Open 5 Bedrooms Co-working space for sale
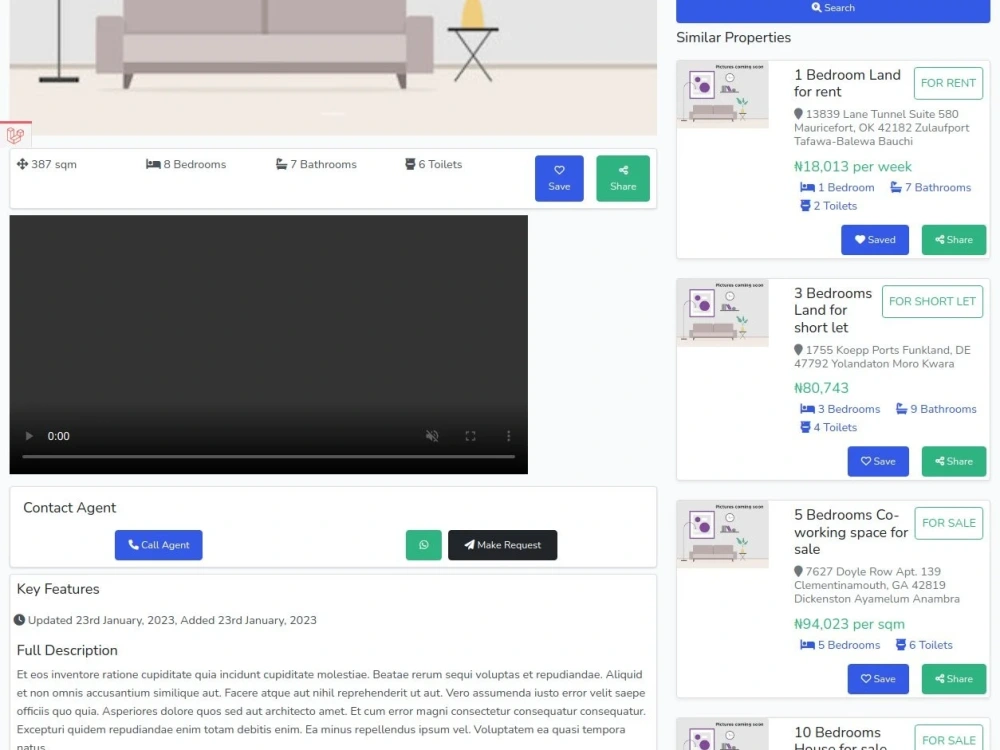The width and height of the screenshot is (1000, 750). pos(851,532)
